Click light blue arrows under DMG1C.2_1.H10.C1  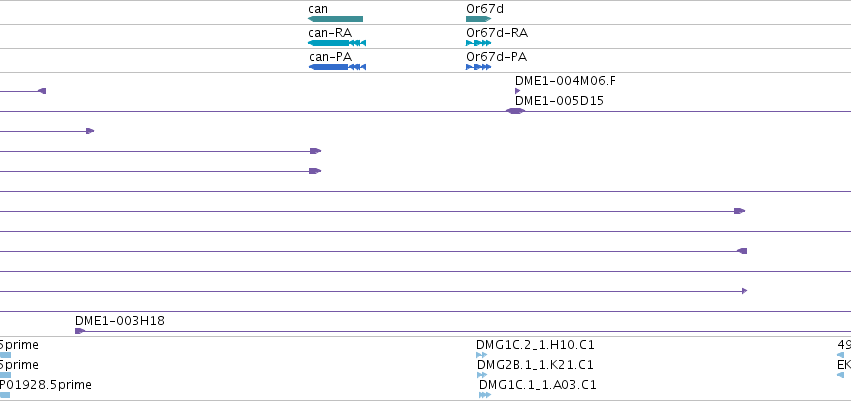click(x=481, y=355)
